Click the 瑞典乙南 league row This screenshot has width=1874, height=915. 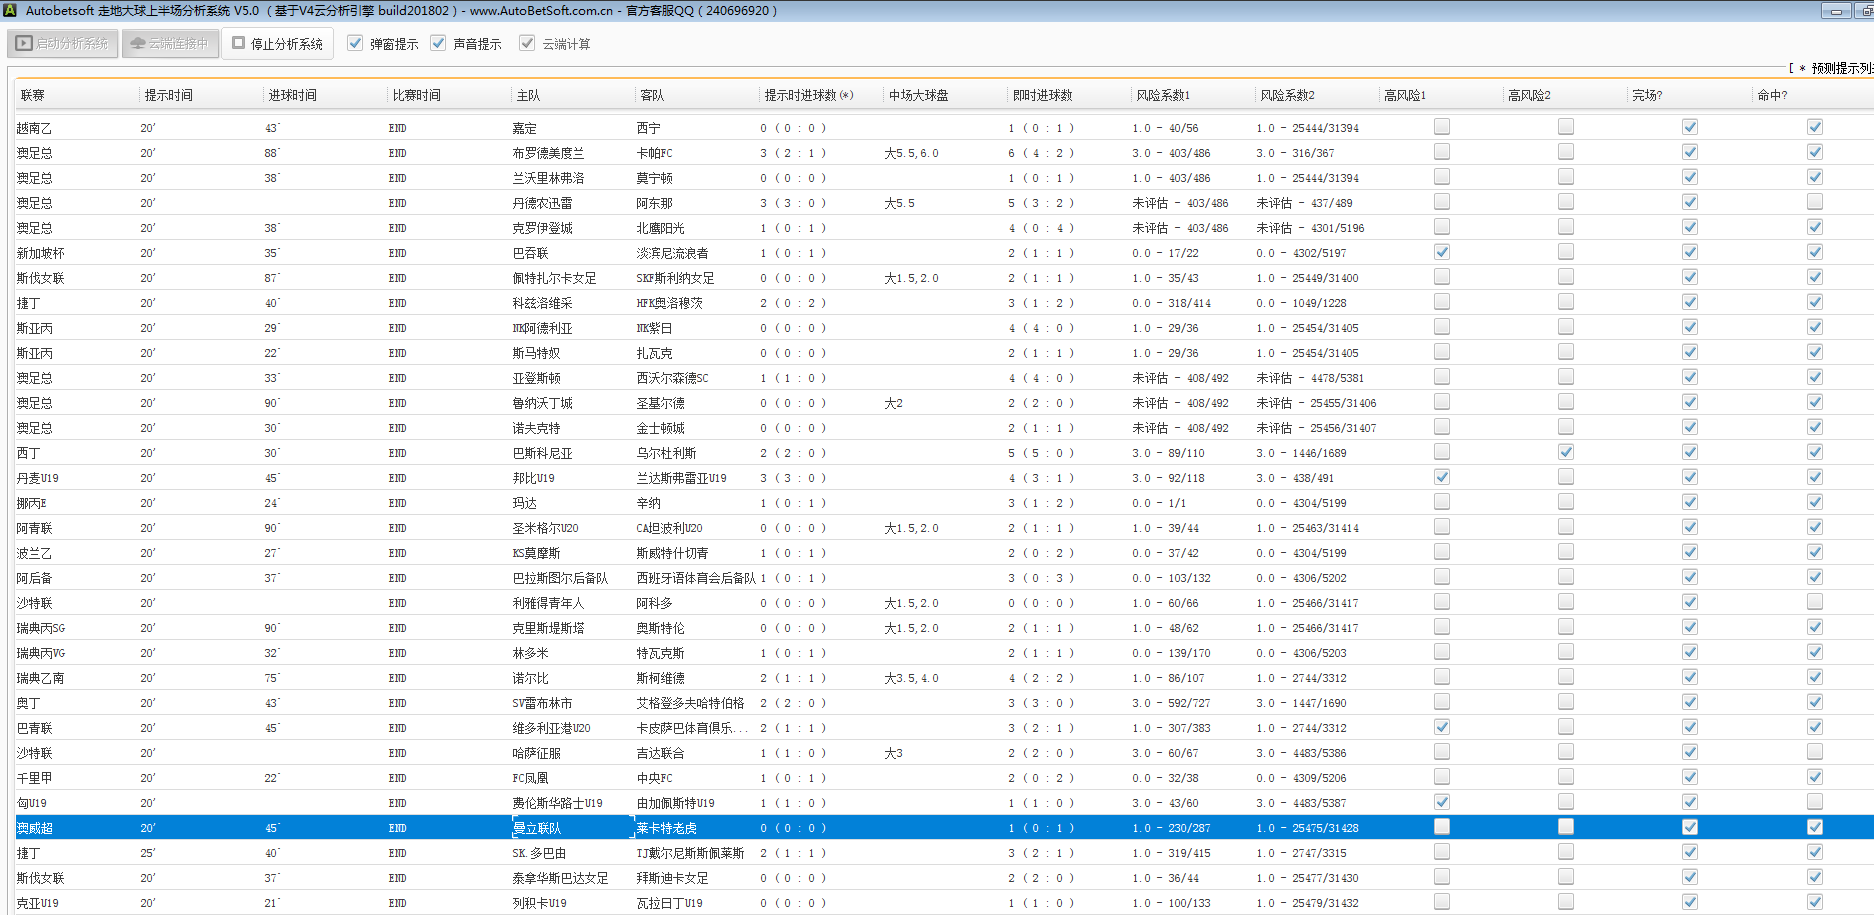click(x=41, y=678)
